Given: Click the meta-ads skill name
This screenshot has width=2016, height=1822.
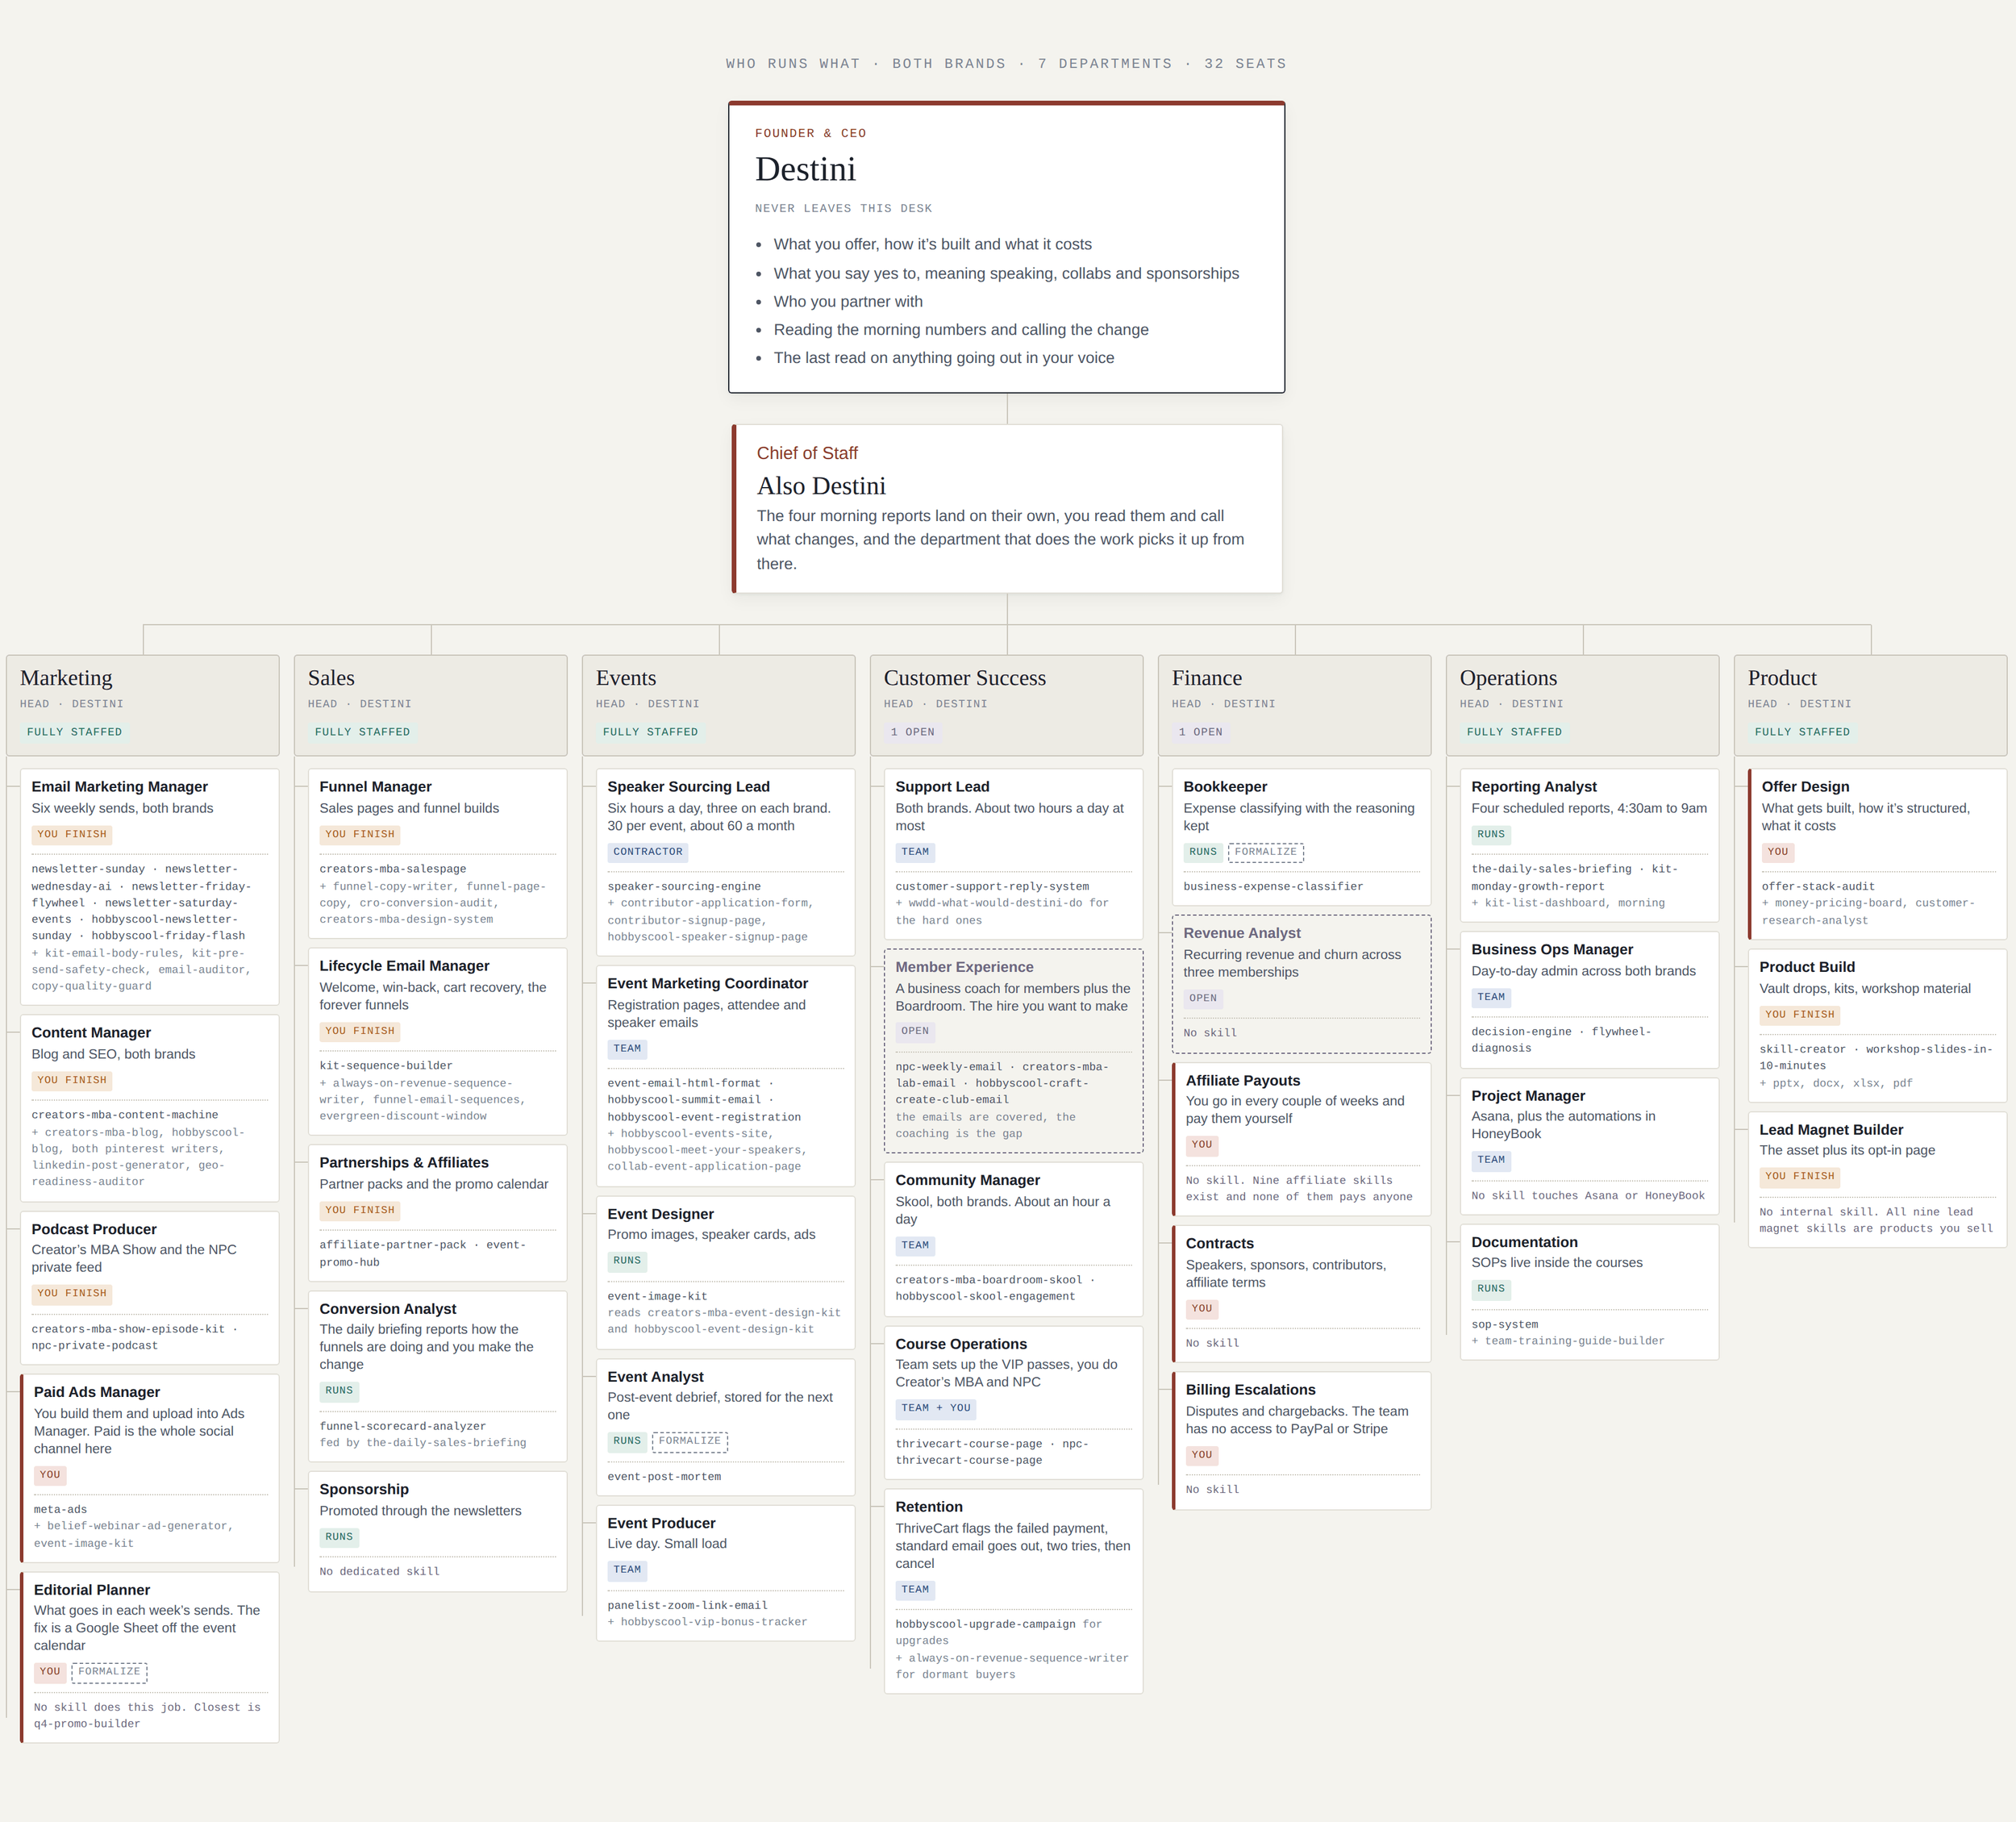Looking at the screenshot, I should [60, 1510].
